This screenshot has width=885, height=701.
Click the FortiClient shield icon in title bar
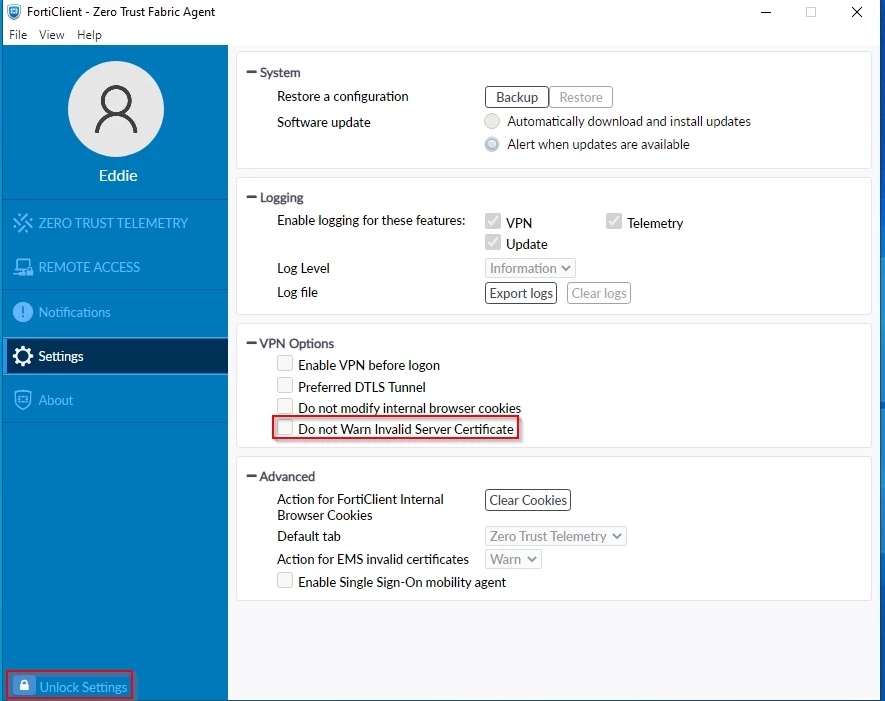click(x=14, y=11)
